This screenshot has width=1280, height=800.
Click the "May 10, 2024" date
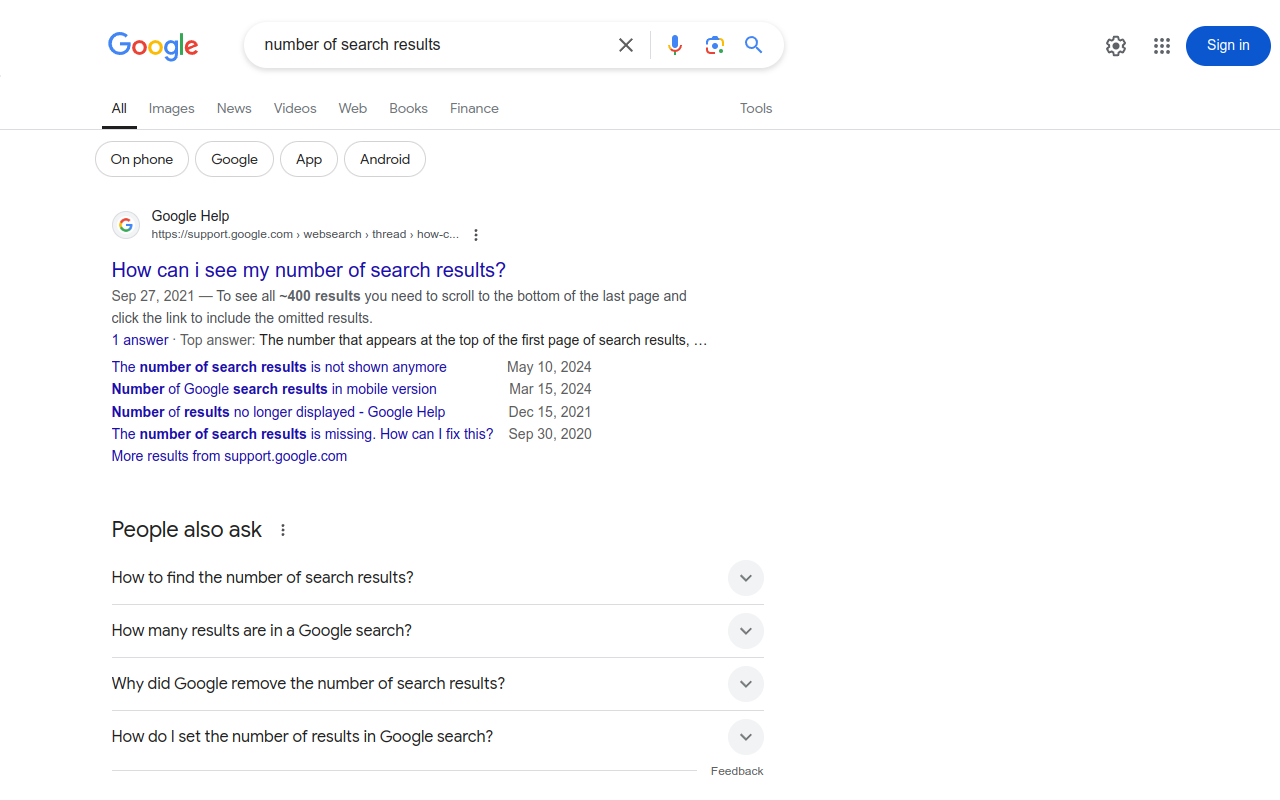(x=549, y=367)
